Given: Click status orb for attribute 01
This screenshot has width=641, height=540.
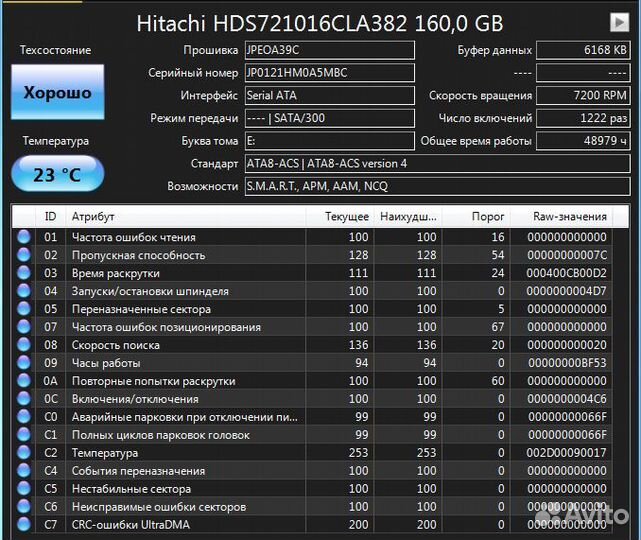Looking at the screenshot, I should 24,237.
